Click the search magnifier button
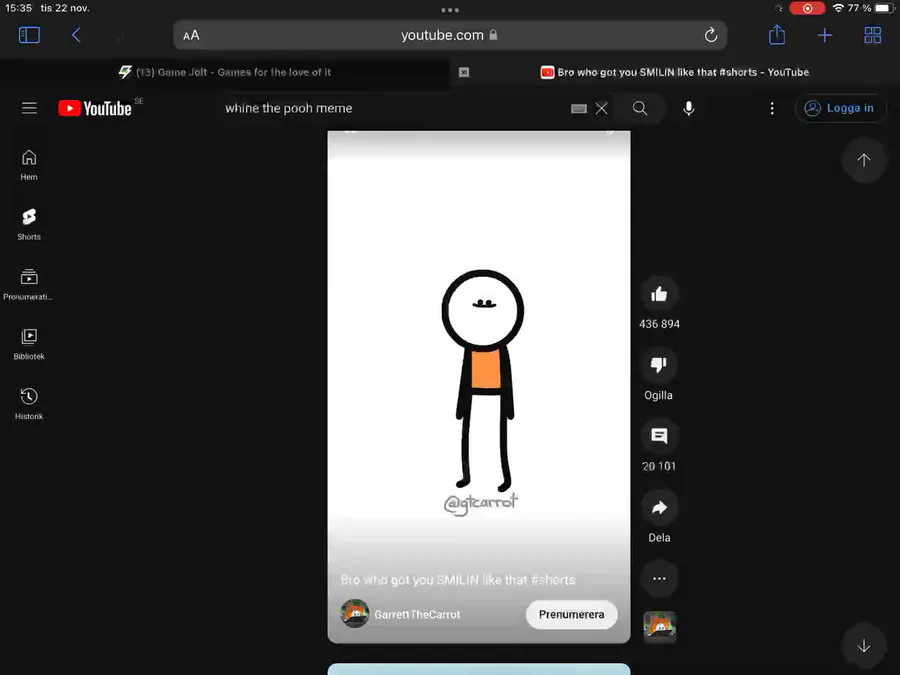 click(640, 108)
